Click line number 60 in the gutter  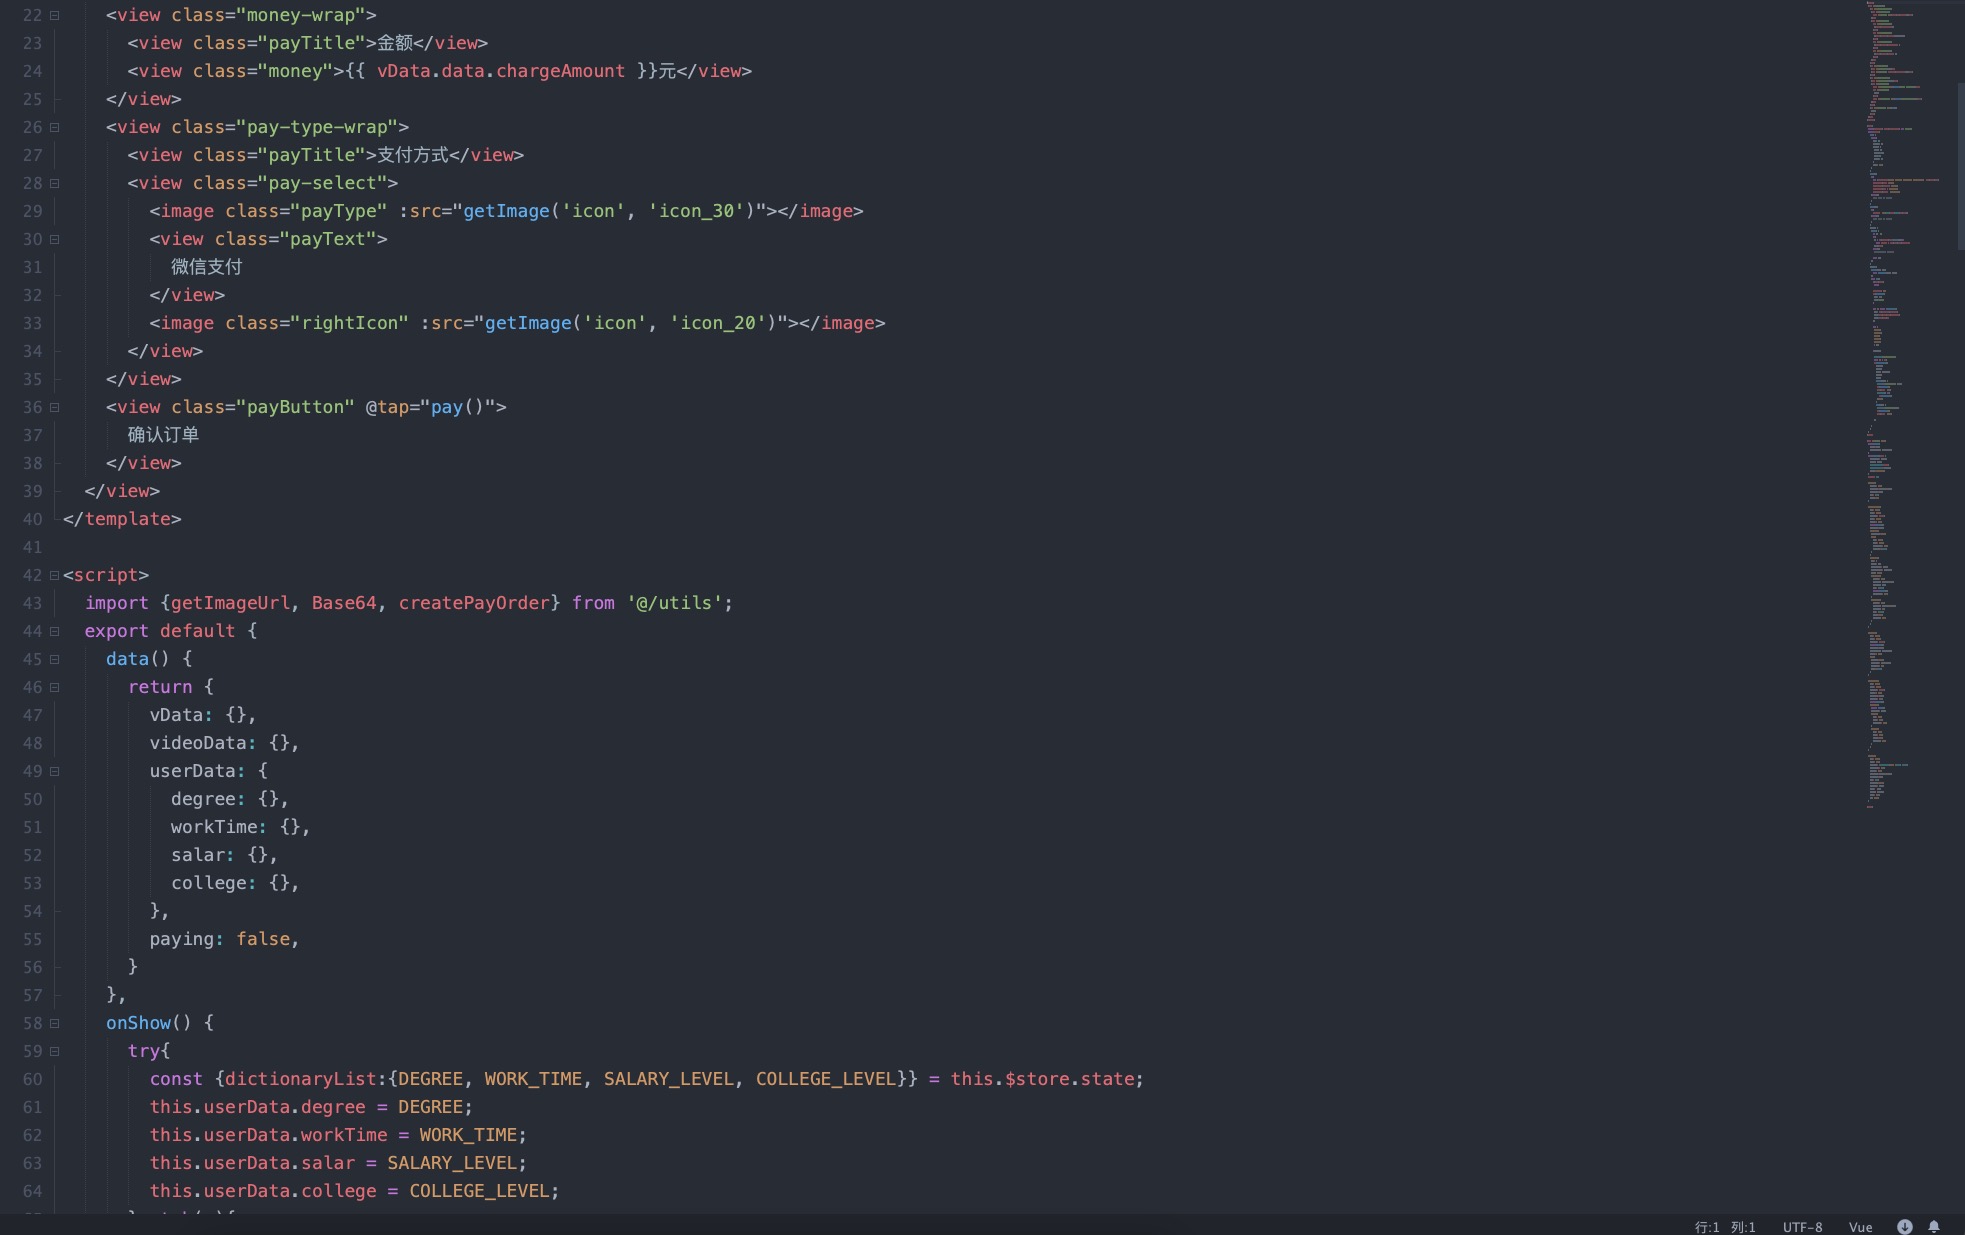32,1079
